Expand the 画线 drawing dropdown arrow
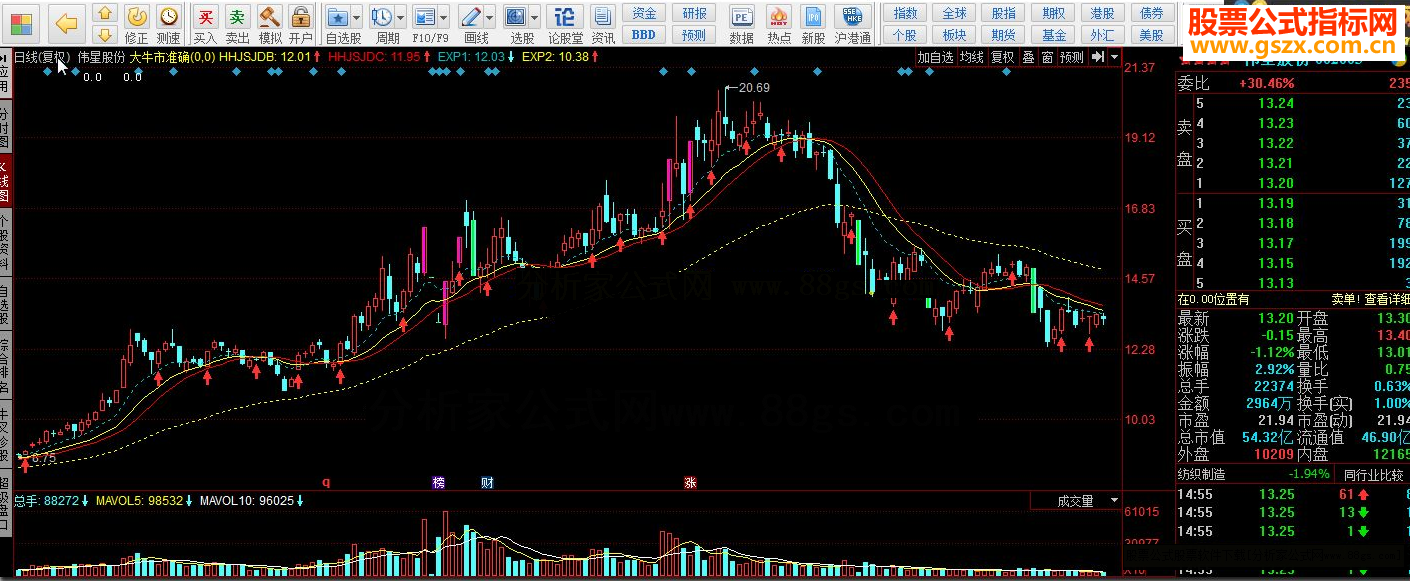The width and height of the screenshot is (1410, 581). 489,18
